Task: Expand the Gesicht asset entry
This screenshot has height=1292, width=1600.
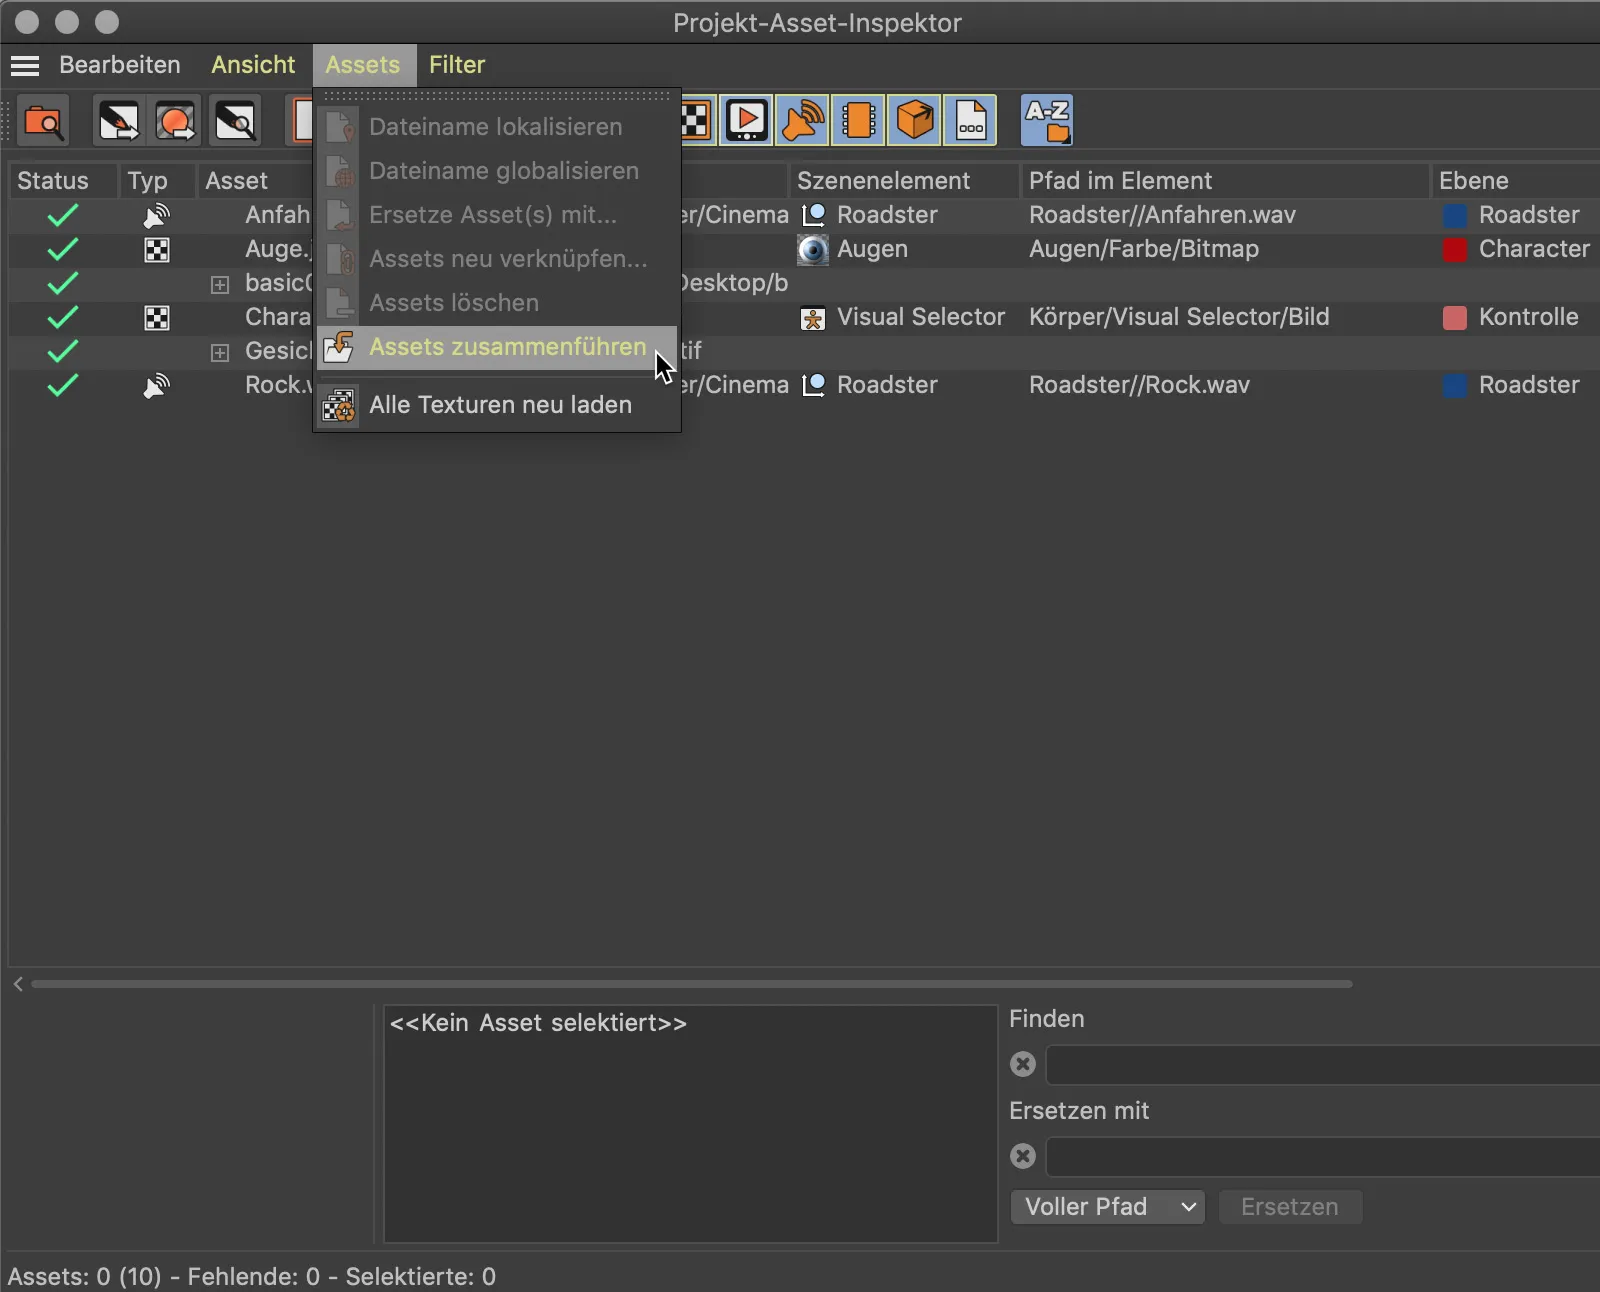Action: click(x=219, y=351)
